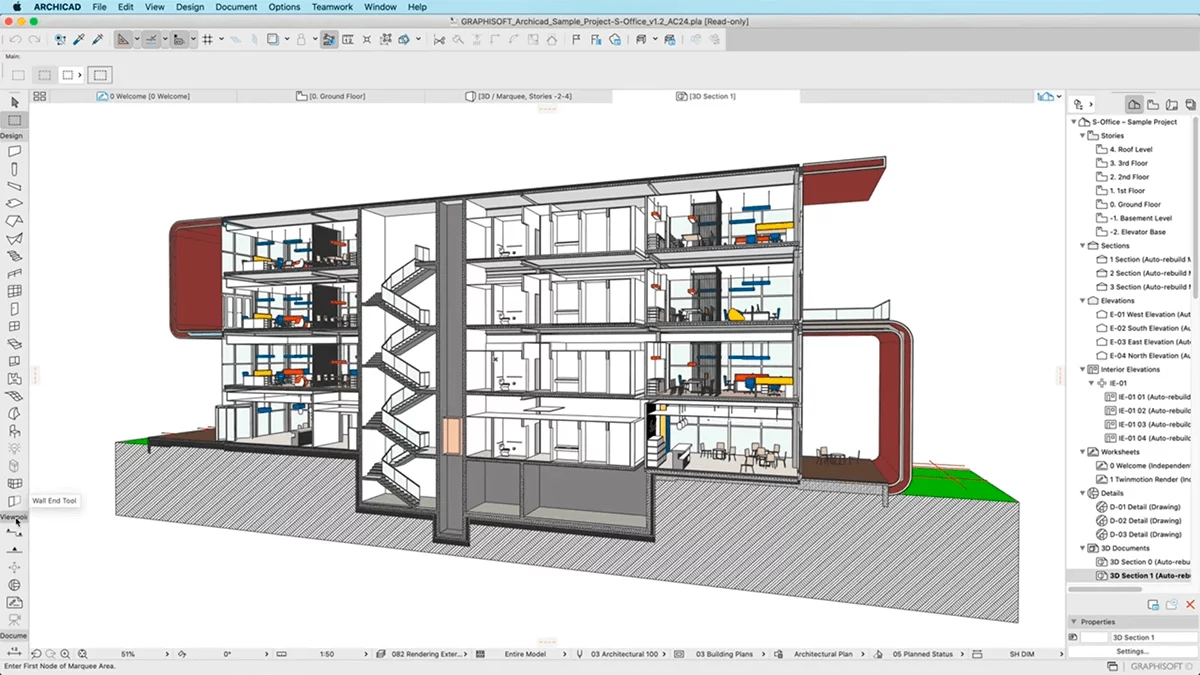
Task: Choose the second marquee selection method
Action: [x=44, y=75]
